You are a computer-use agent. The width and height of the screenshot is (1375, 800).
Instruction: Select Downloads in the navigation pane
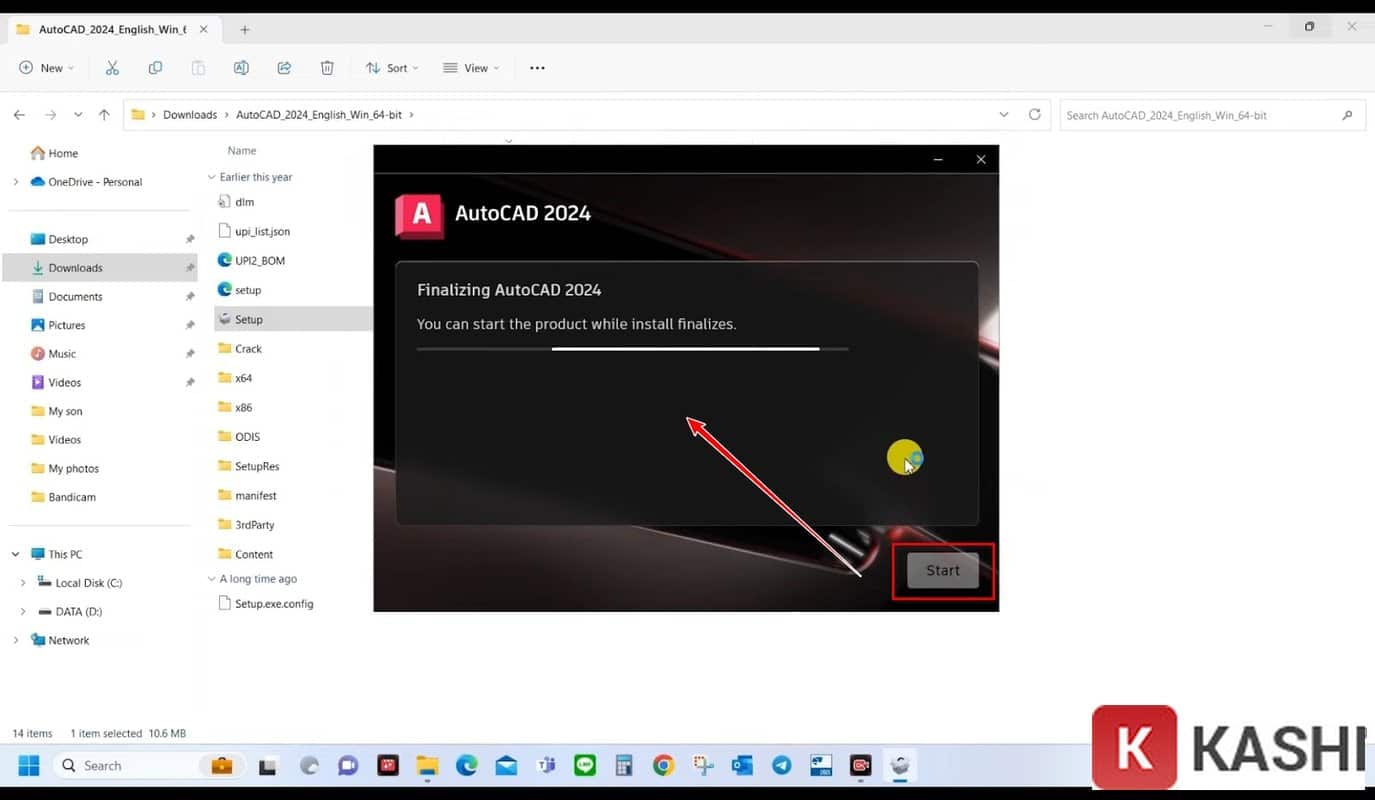click(x=75, y=268)
